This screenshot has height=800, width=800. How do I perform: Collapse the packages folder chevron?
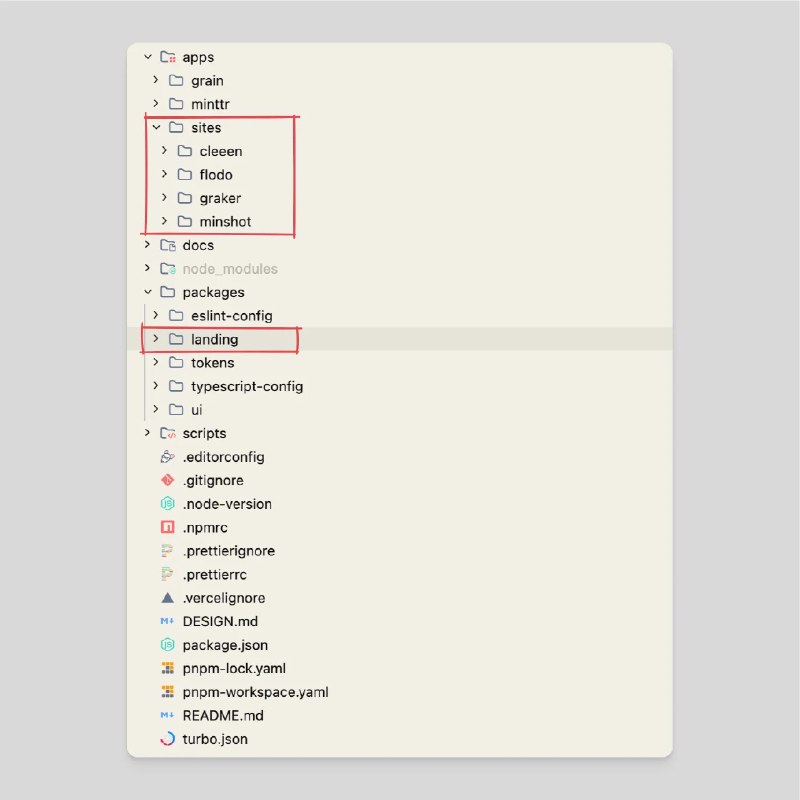pos(147,292)
